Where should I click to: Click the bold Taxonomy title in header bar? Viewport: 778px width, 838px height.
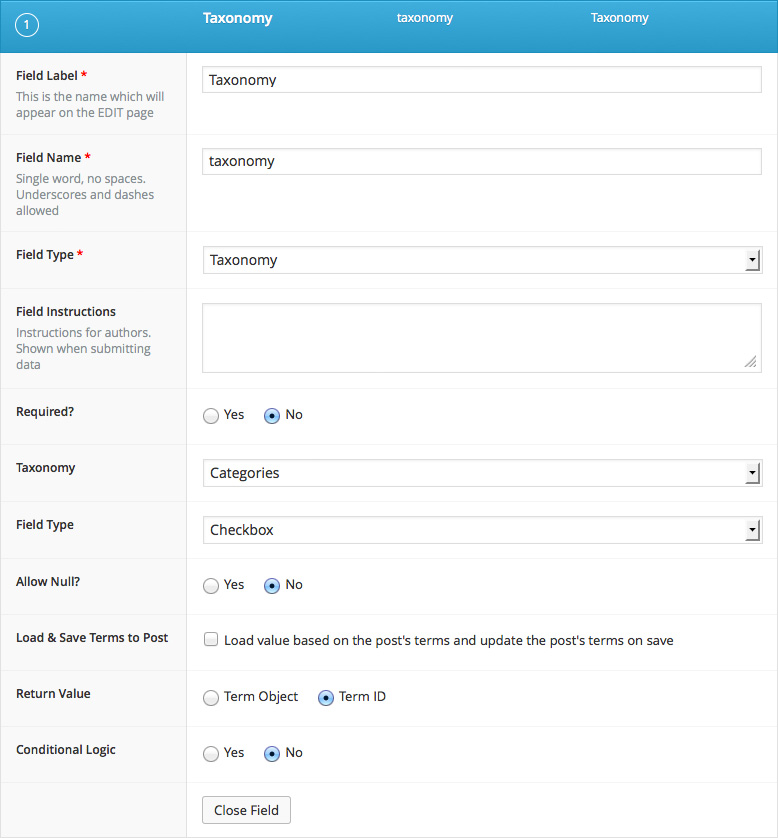[x=238, y=18]
